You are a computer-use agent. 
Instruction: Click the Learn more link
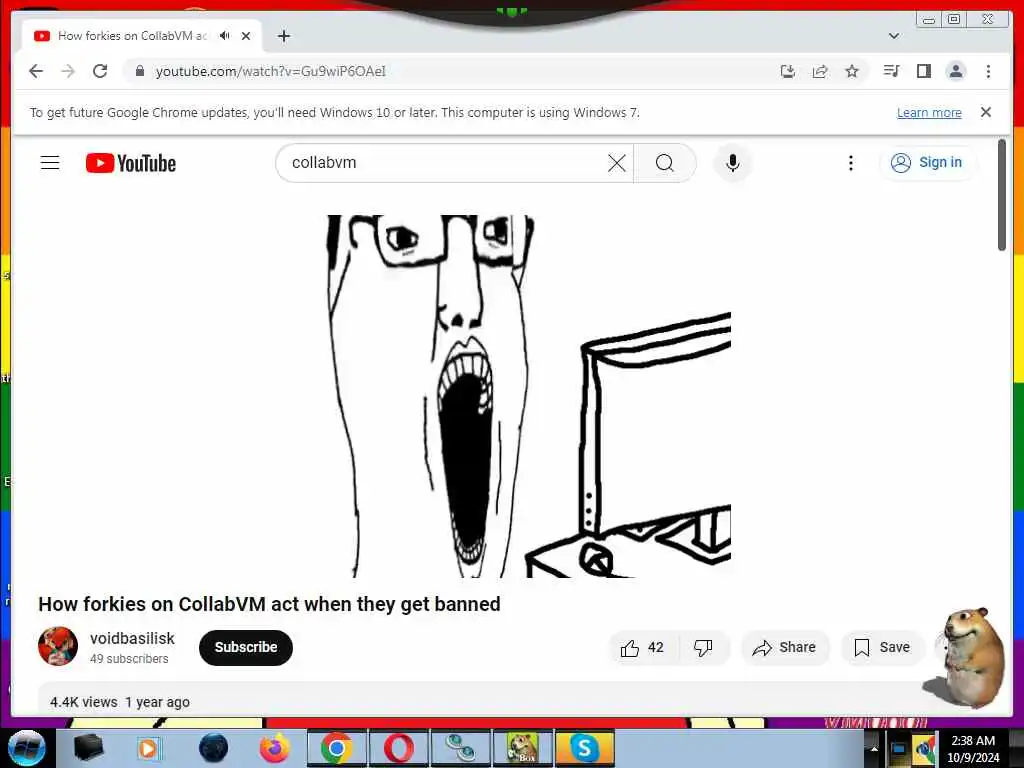(929, 112)
